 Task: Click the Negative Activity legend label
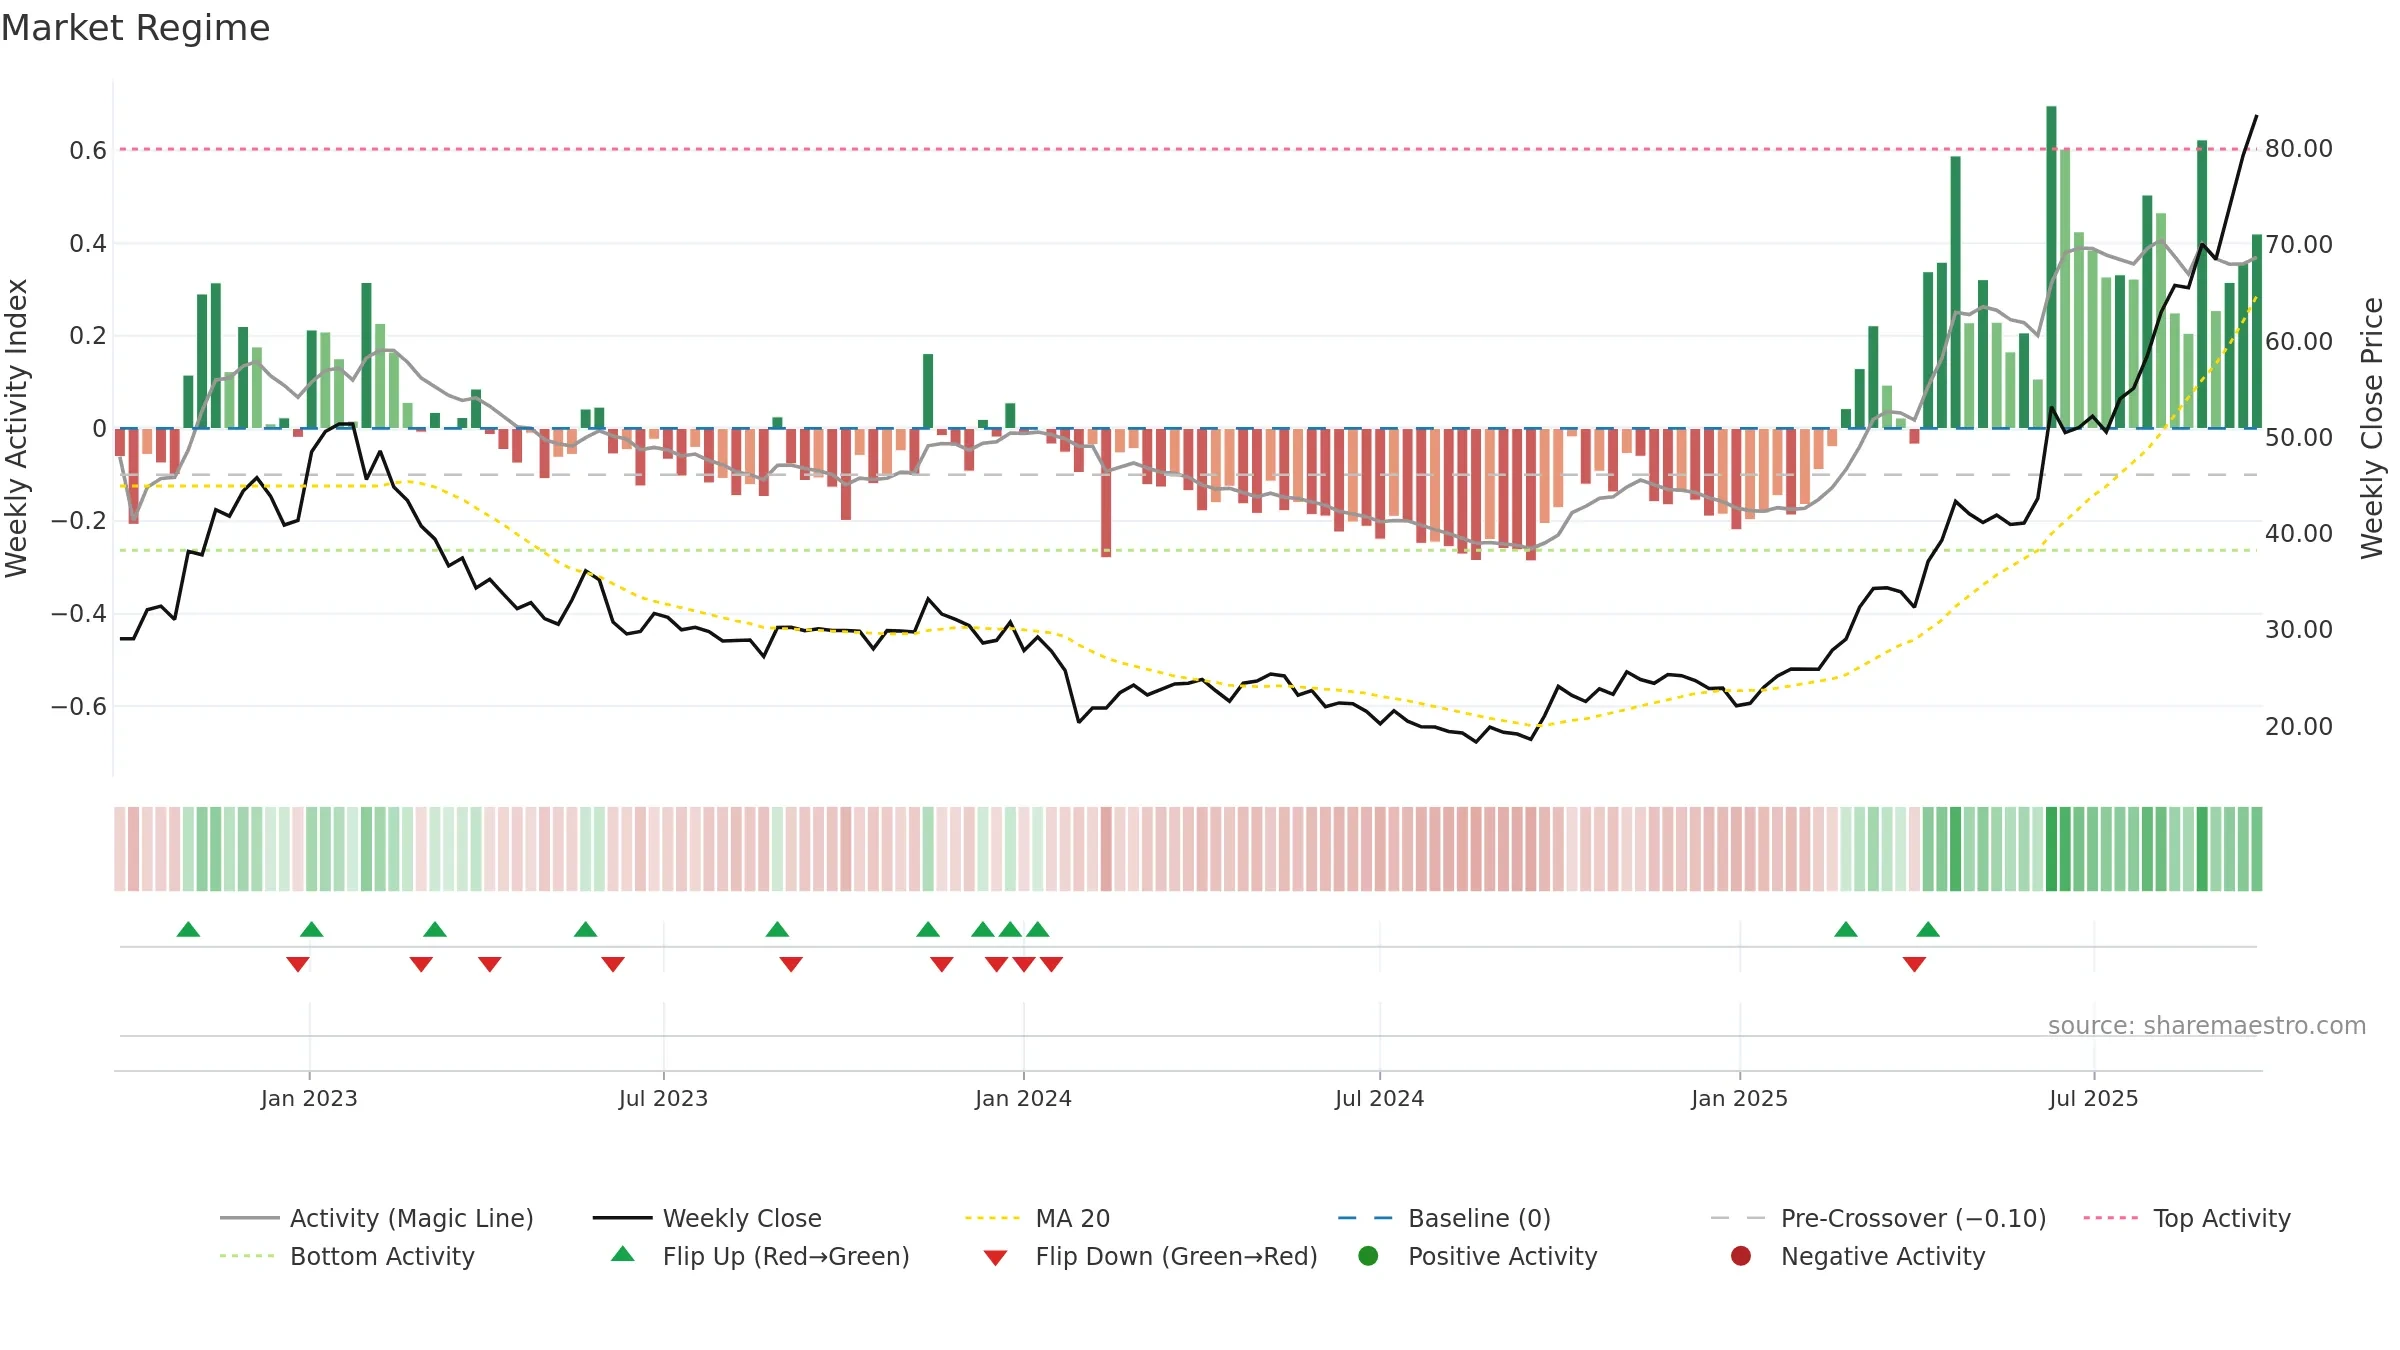[1883, 1256]
